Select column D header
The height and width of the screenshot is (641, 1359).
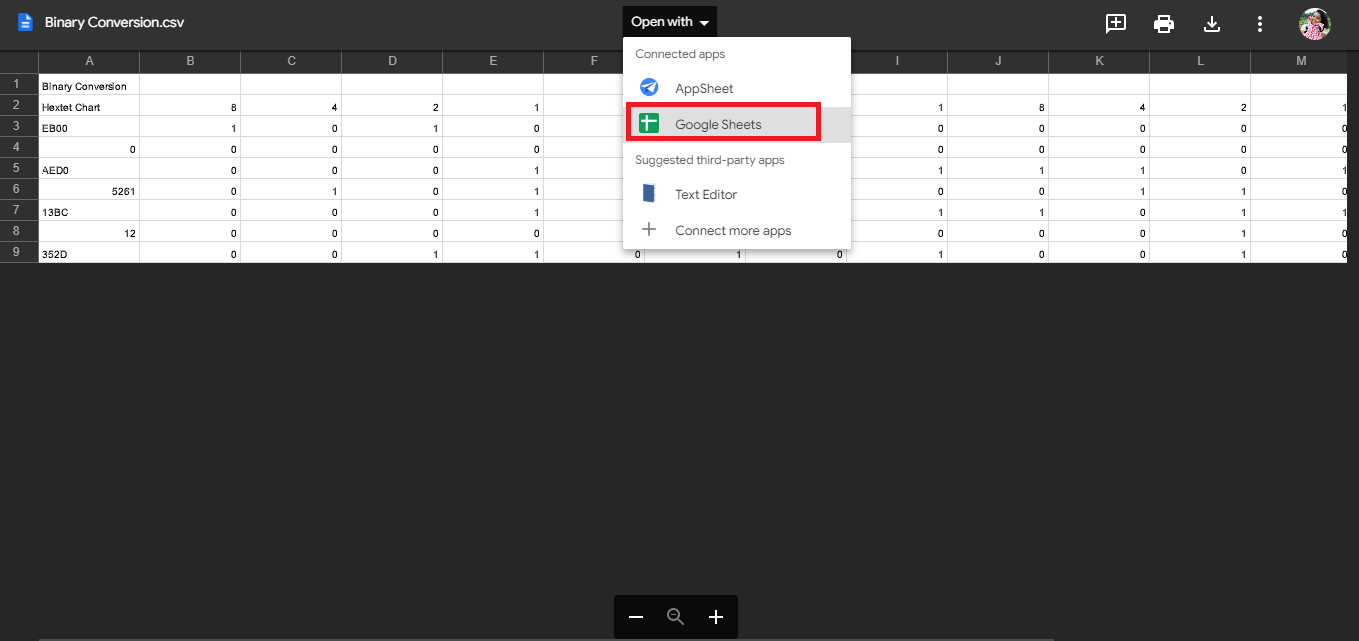(x=392, y=62)
